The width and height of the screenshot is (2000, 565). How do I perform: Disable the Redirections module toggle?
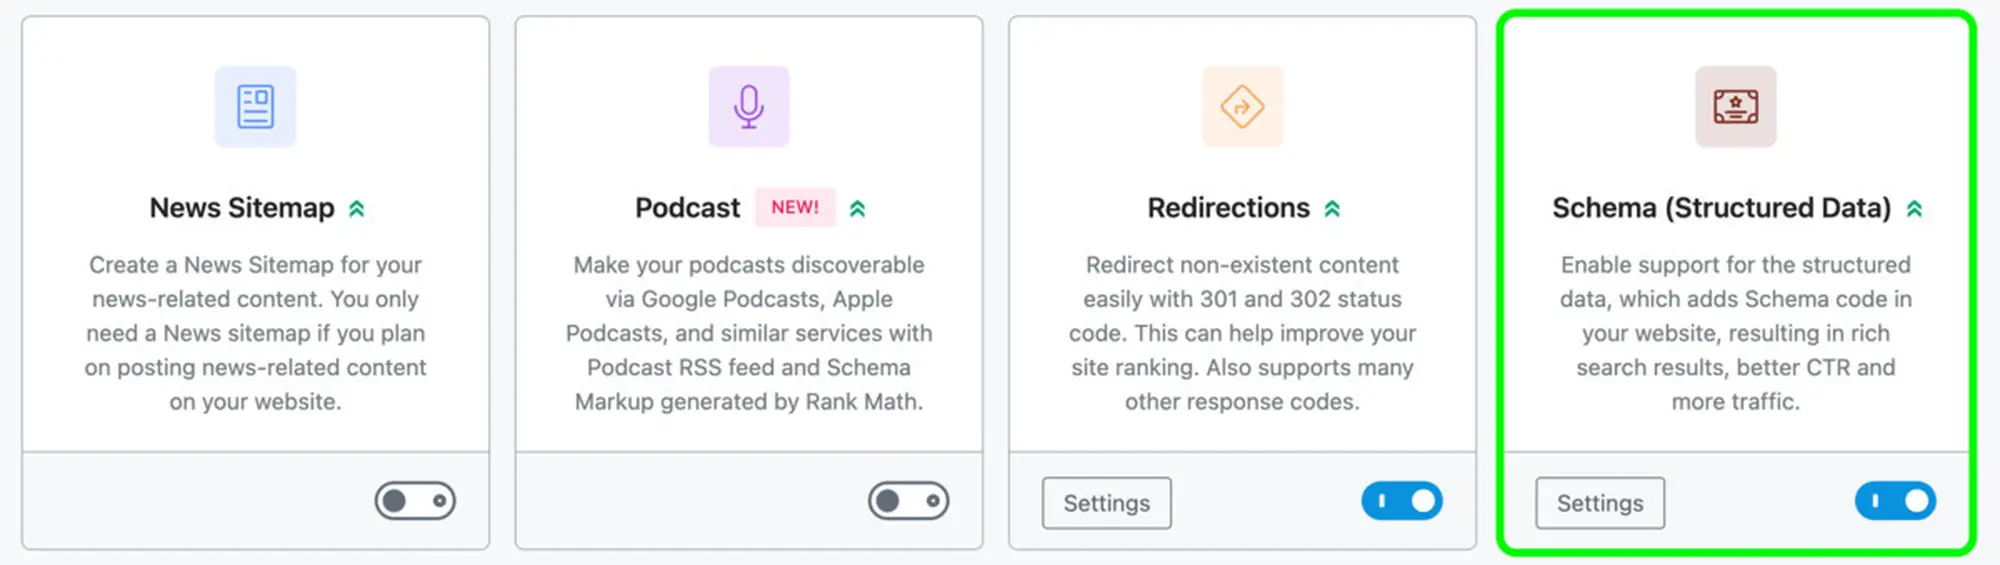click(1402, 501)
